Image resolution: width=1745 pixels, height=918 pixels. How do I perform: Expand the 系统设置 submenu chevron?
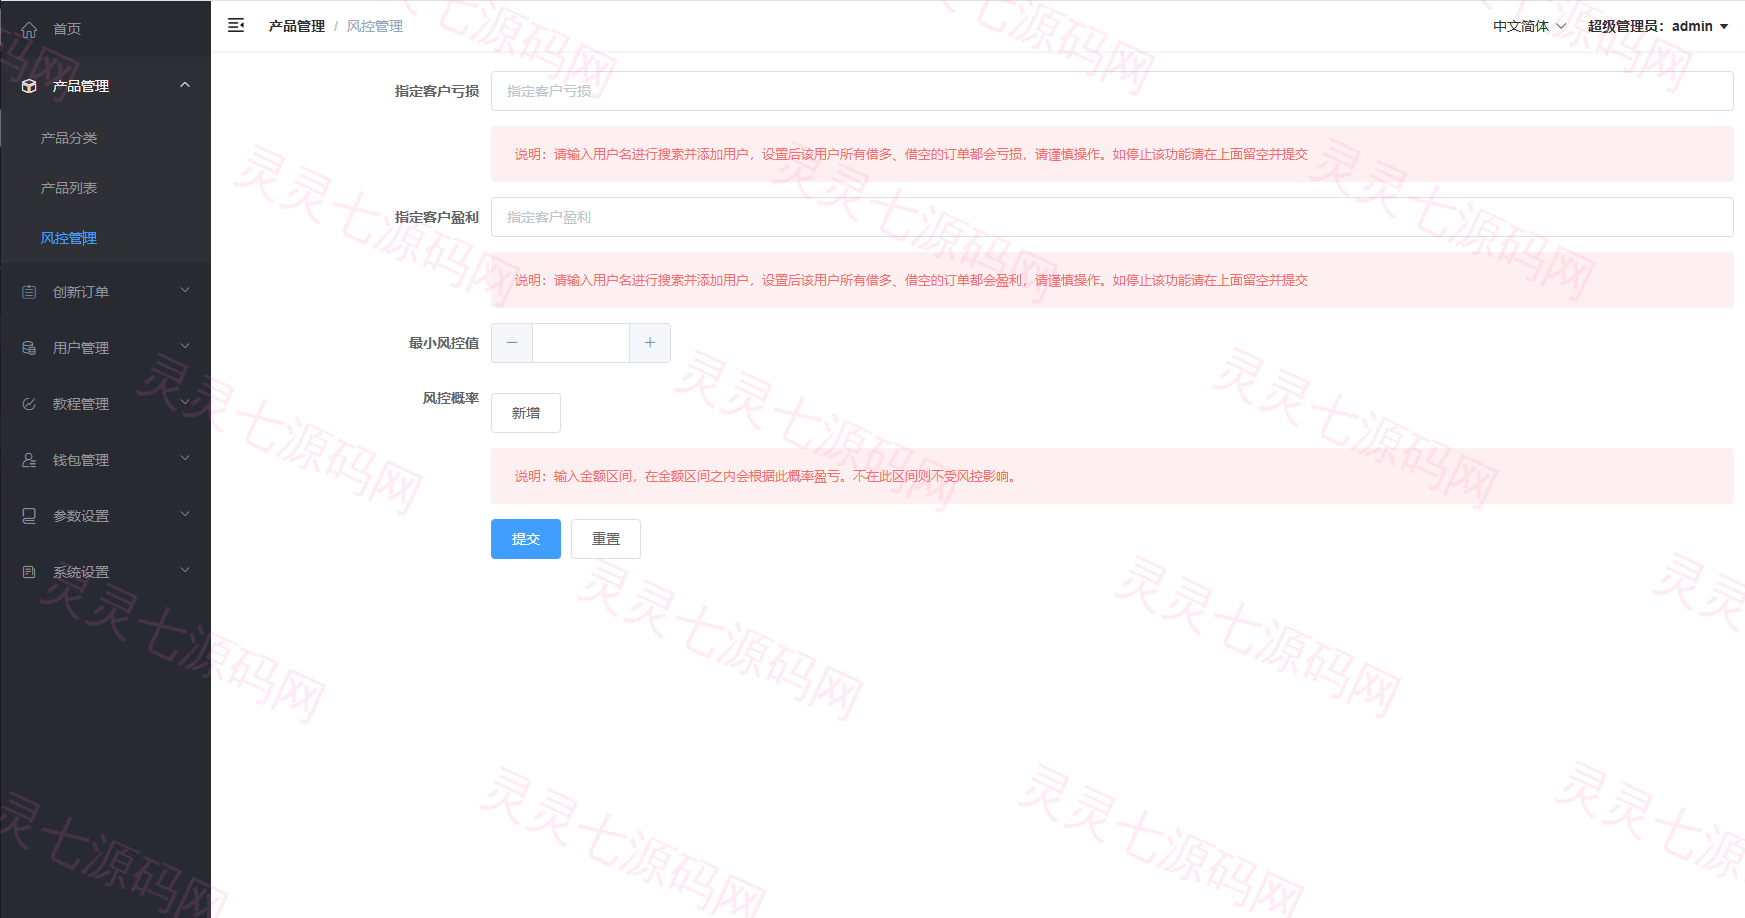(x=185, y=571)
